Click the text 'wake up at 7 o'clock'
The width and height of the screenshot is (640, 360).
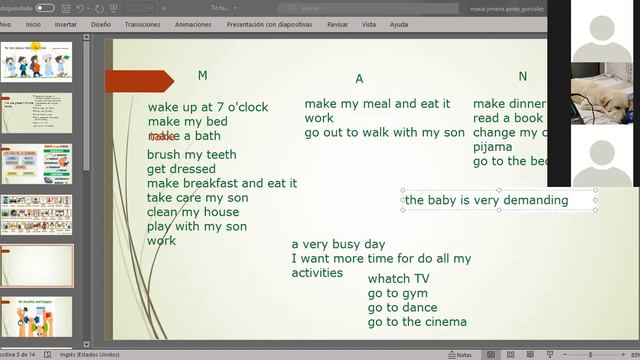[x=208, y=107]
